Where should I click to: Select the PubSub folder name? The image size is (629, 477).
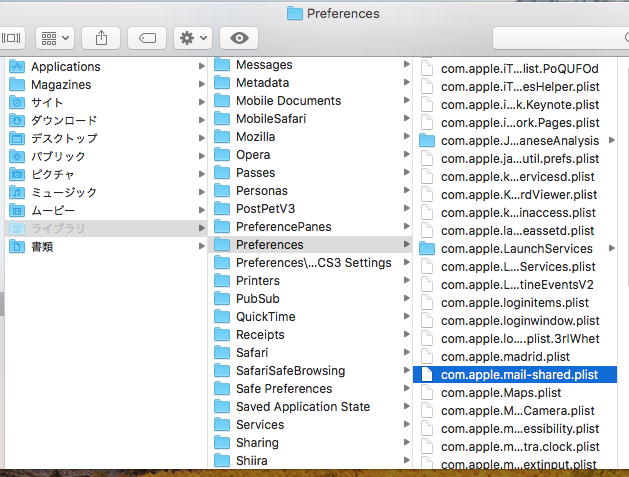[x=258, y=299]
